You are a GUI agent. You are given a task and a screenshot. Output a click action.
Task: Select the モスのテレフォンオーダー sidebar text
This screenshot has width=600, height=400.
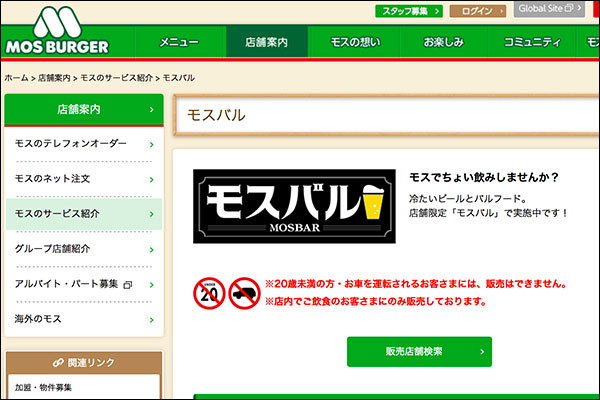(70, 144)
